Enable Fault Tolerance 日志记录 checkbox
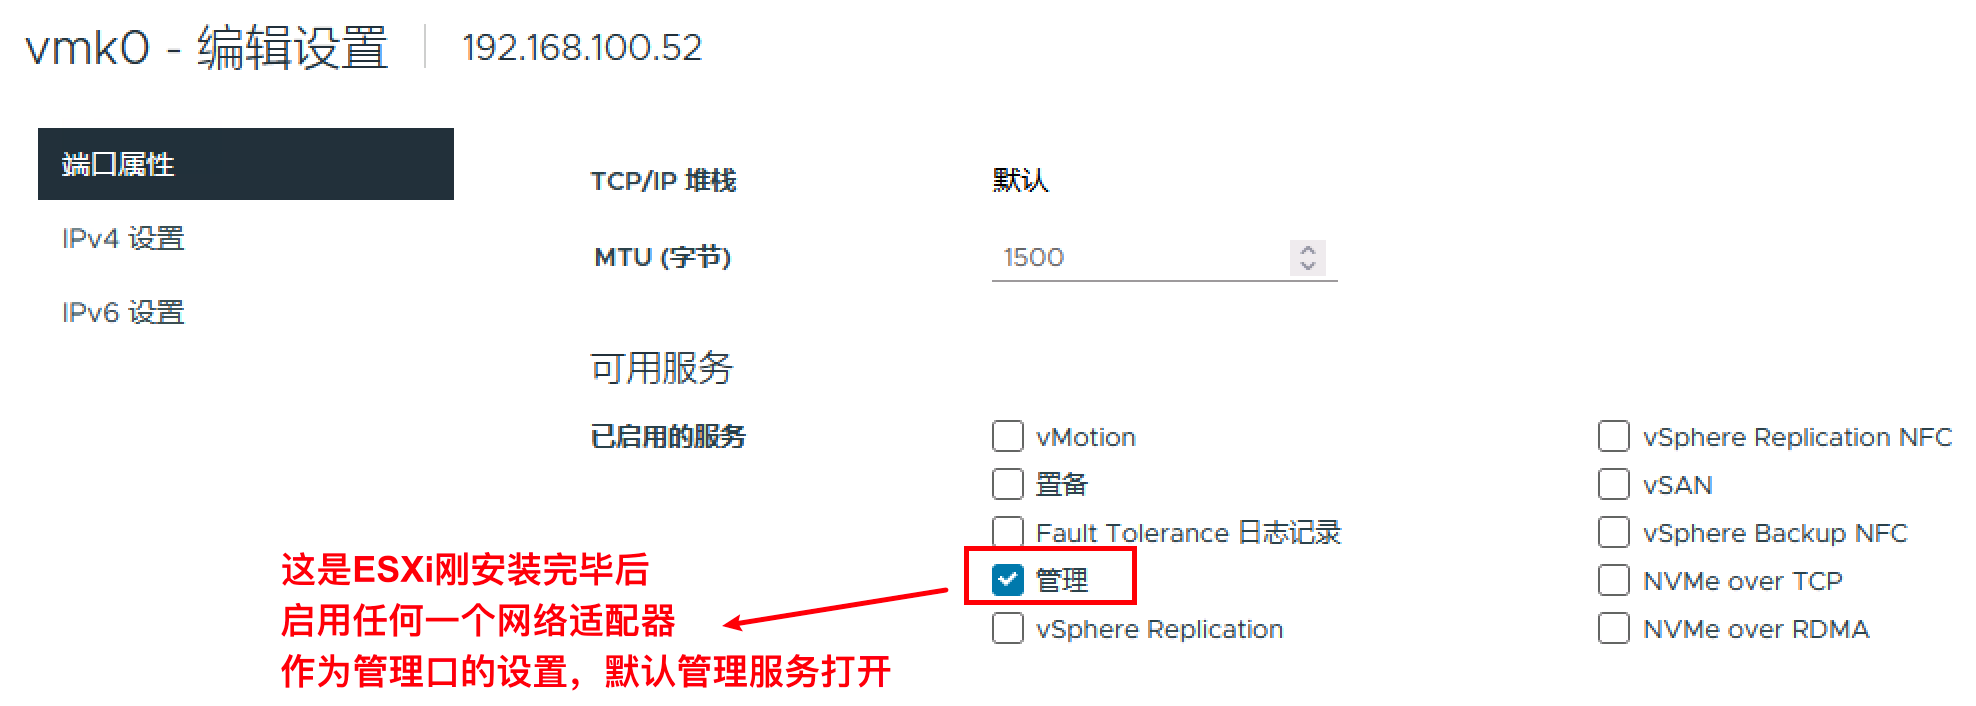Screen dimensions: 1976x706 [1008, 532]
